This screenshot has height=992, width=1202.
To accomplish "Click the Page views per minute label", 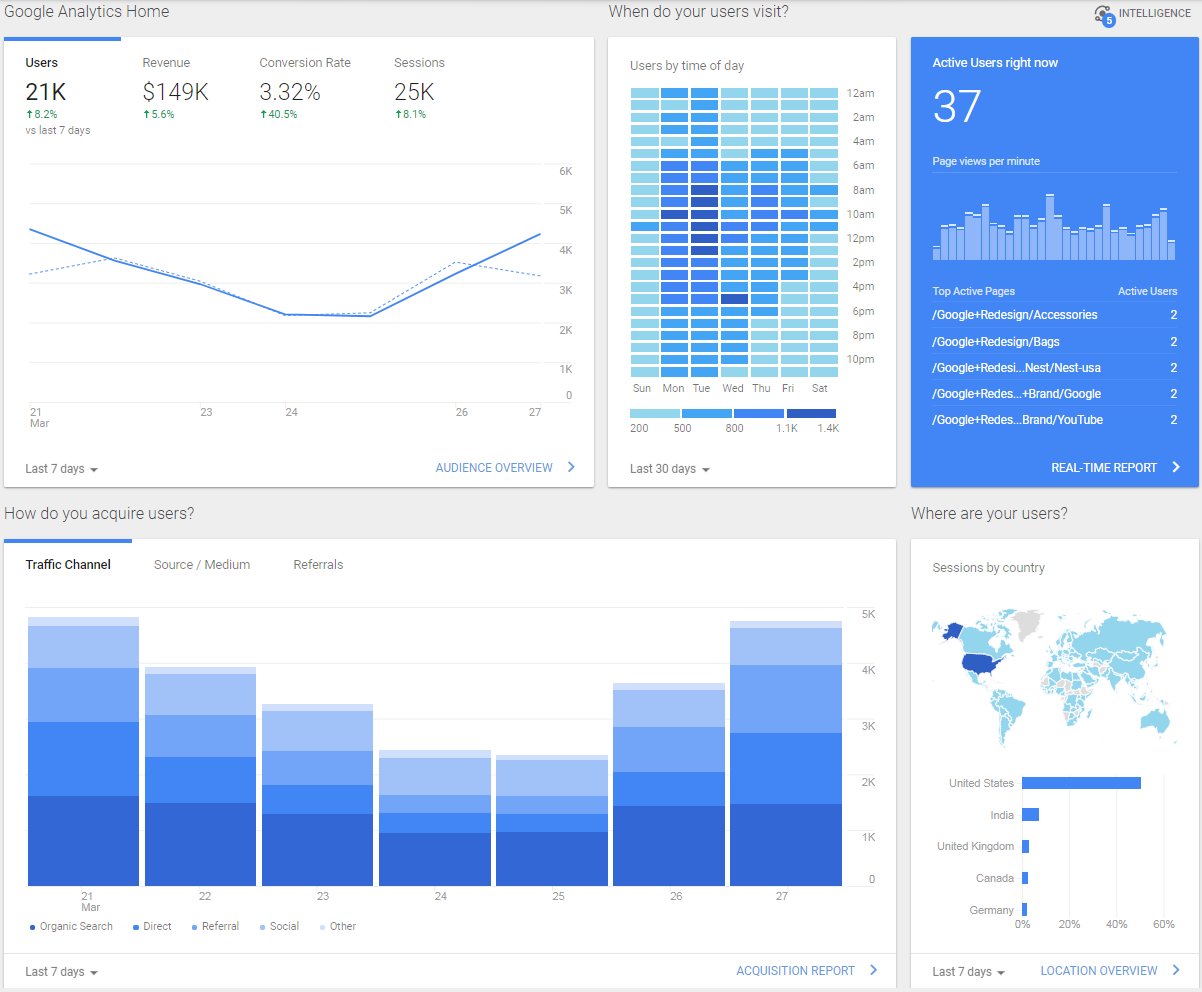I will (x=986, y=162).
